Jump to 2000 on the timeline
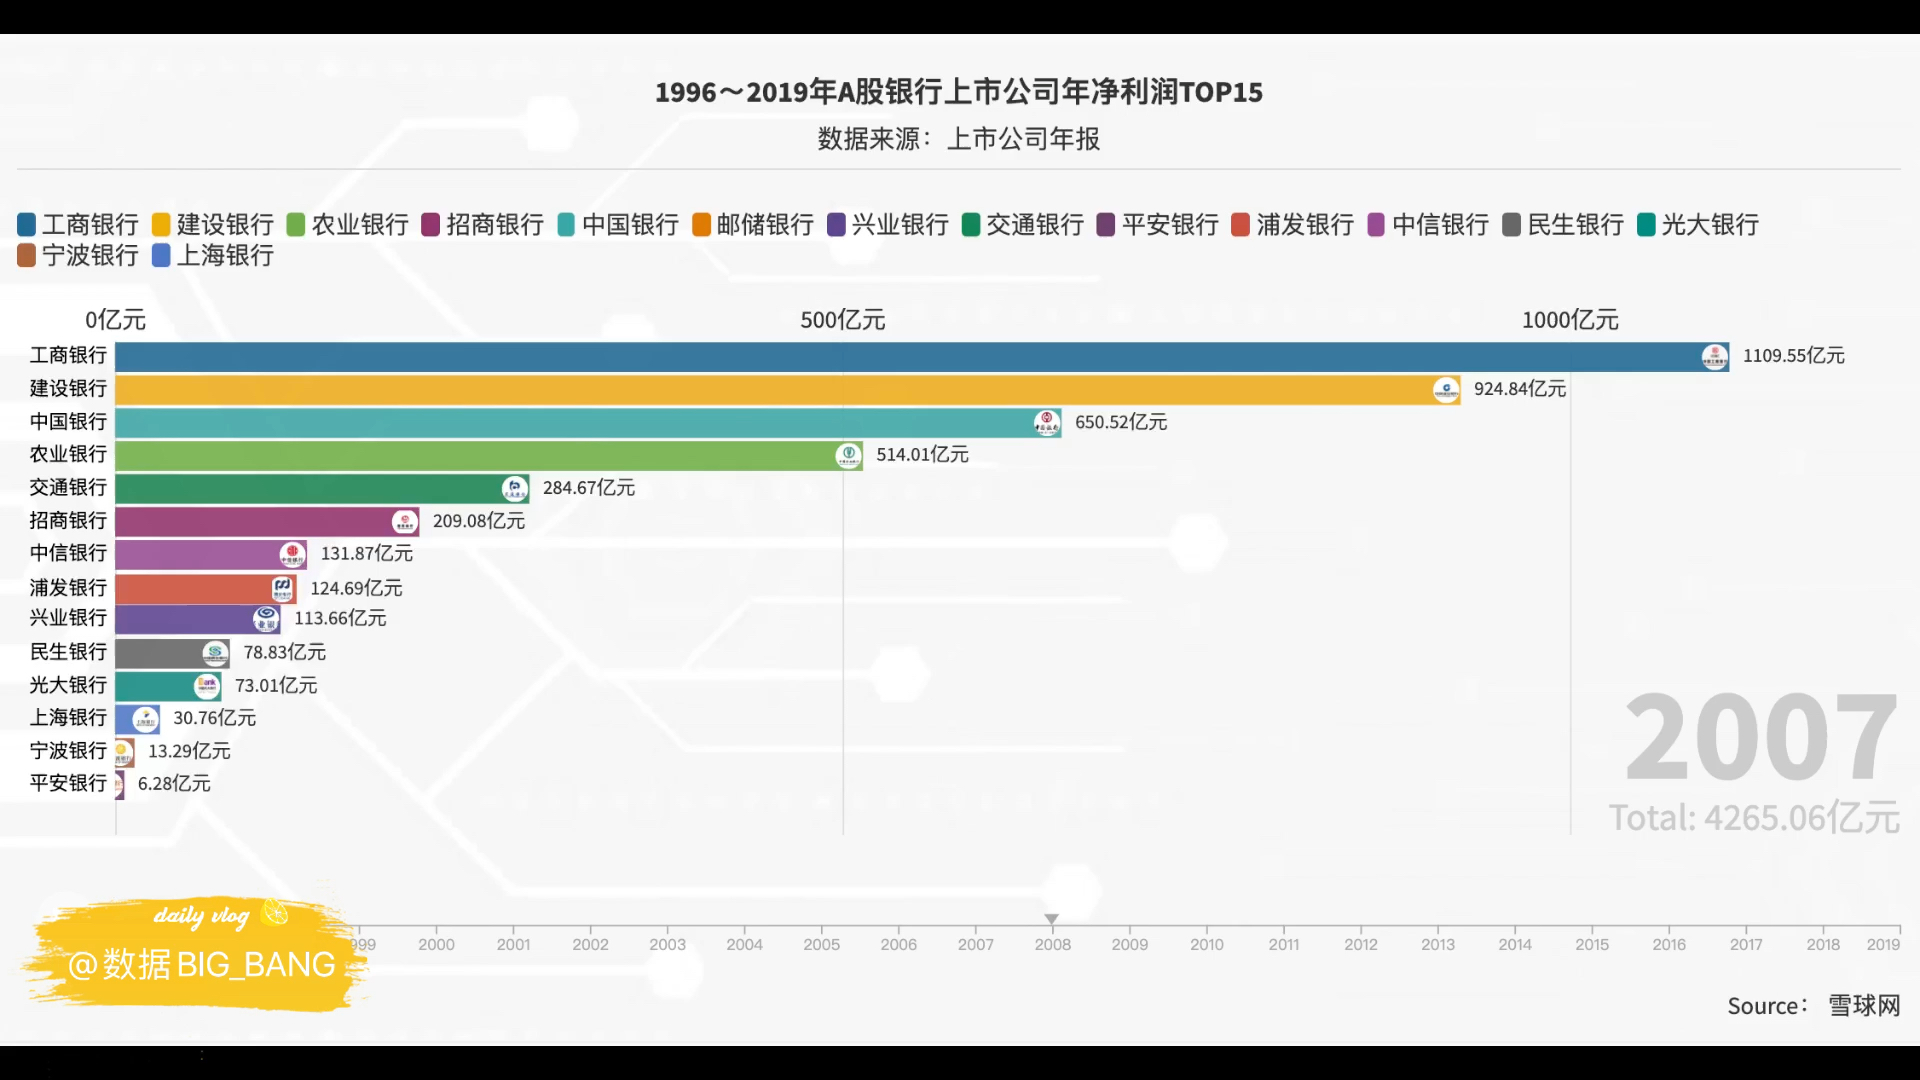The width and height of the screenshot is (1920, 1080). click(x=437, y=944)
